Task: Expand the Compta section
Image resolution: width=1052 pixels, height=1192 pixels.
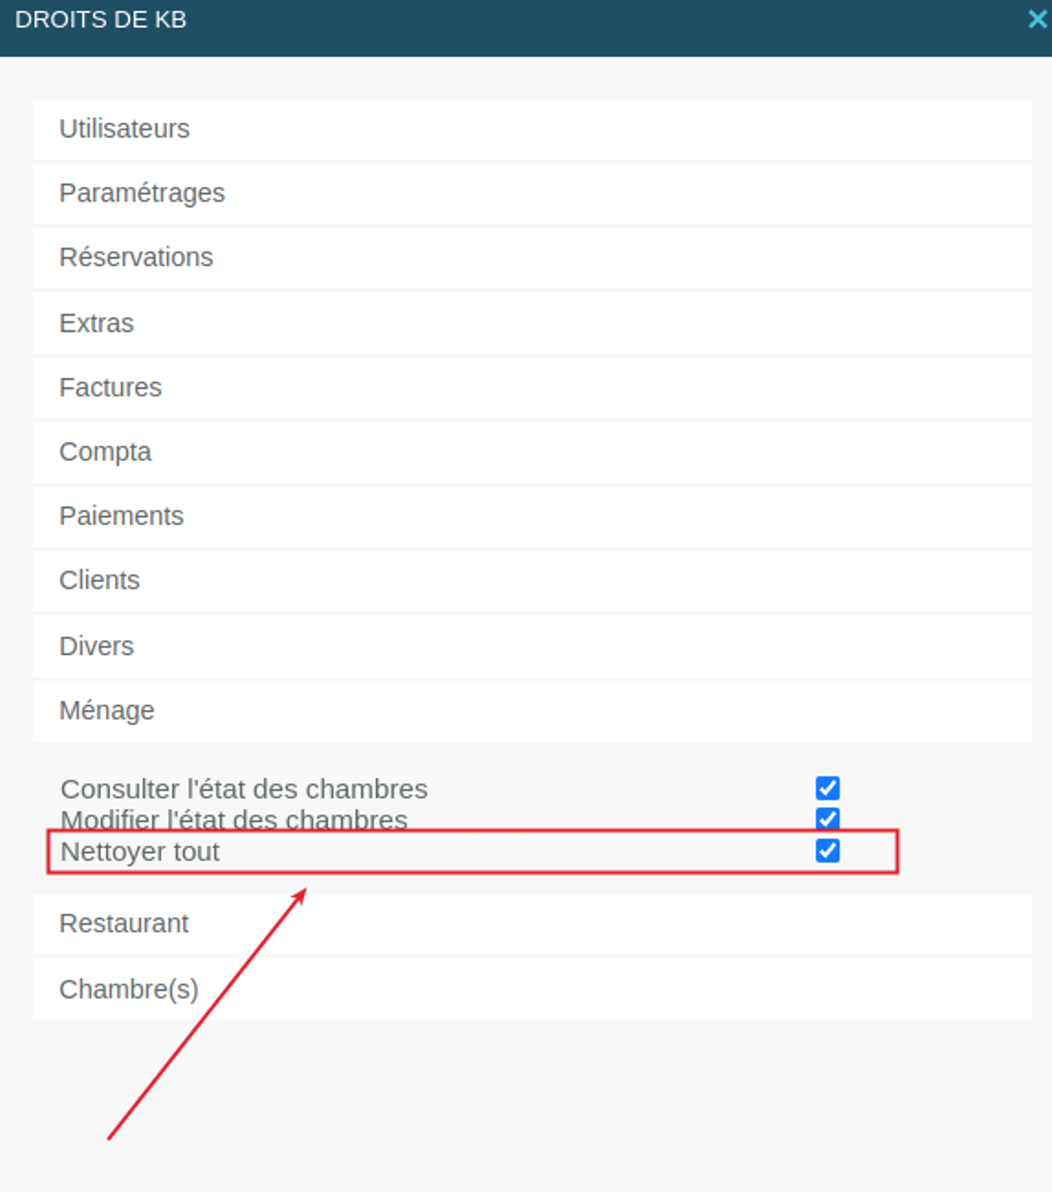Action: click(532, 452)
